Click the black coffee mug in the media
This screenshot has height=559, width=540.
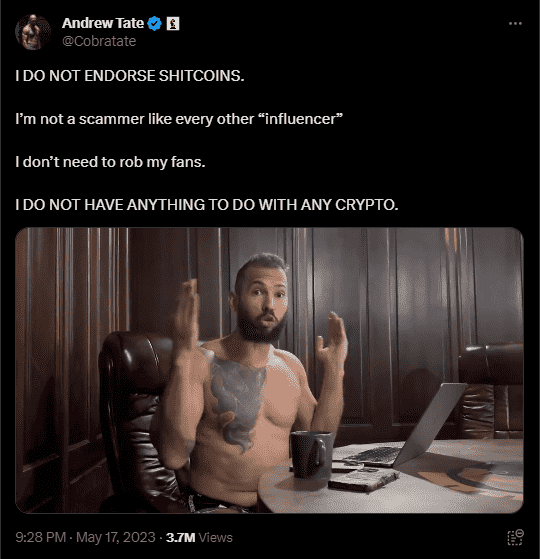point(310,454)
